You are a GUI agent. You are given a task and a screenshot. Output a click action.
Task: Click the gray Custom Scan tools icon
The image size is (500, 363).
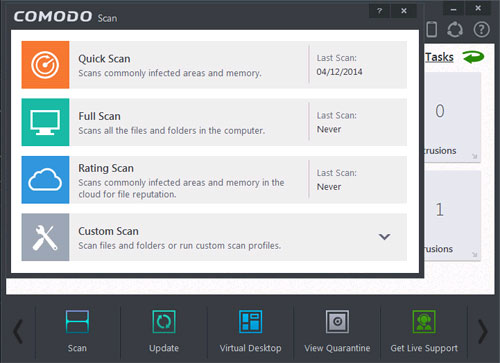45,237
